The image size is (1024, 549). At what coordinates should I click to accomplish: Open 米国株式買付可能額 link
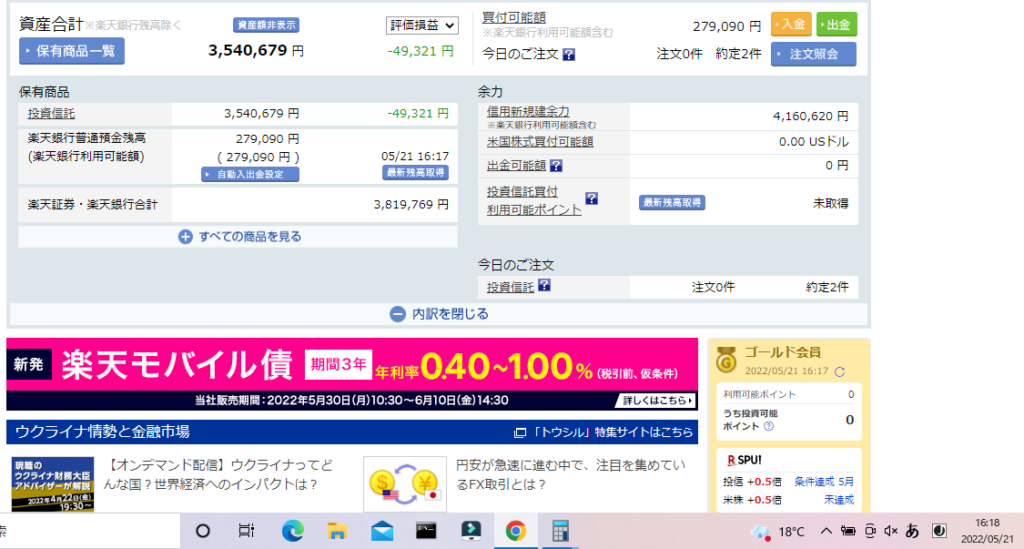pyautogui.click(x=540, y=142)
